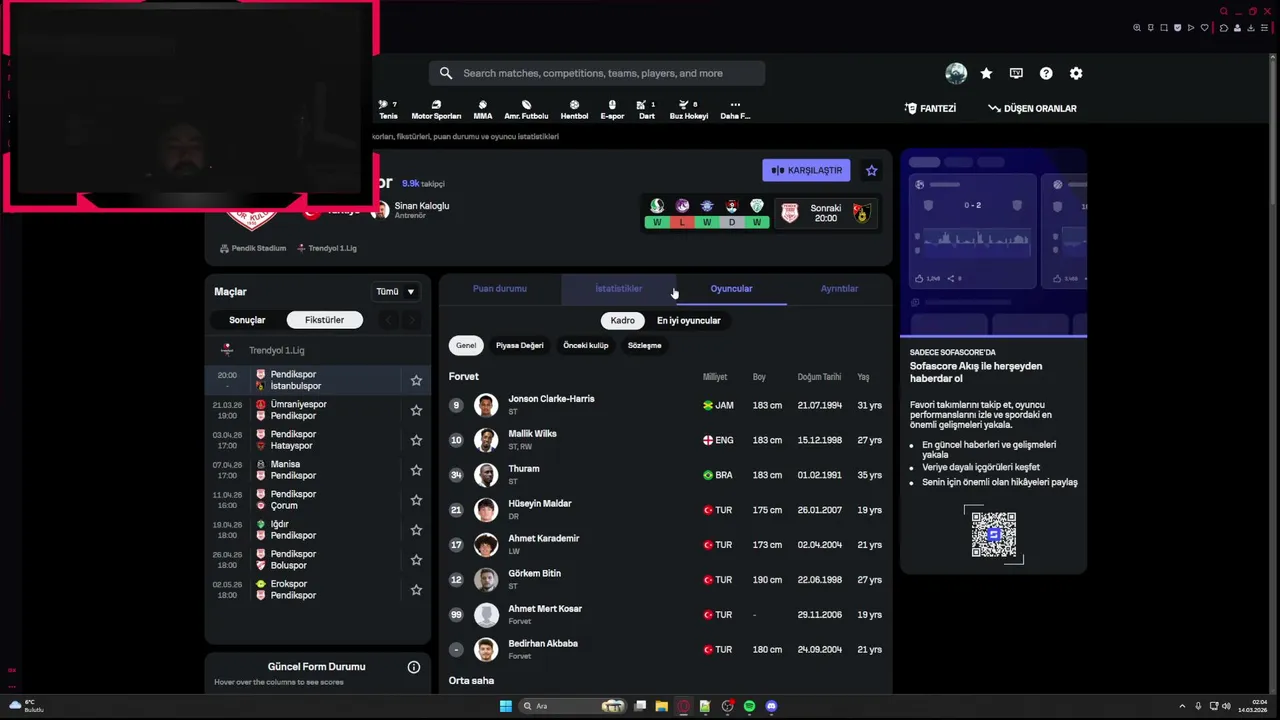Open favorites star in Sofascore header

[986, 73]
